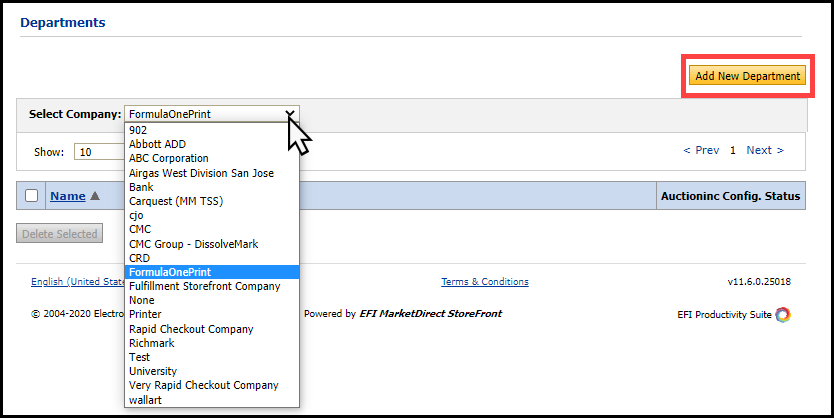
Task: Sort by the Name column header
Action: tap(67, 196)
